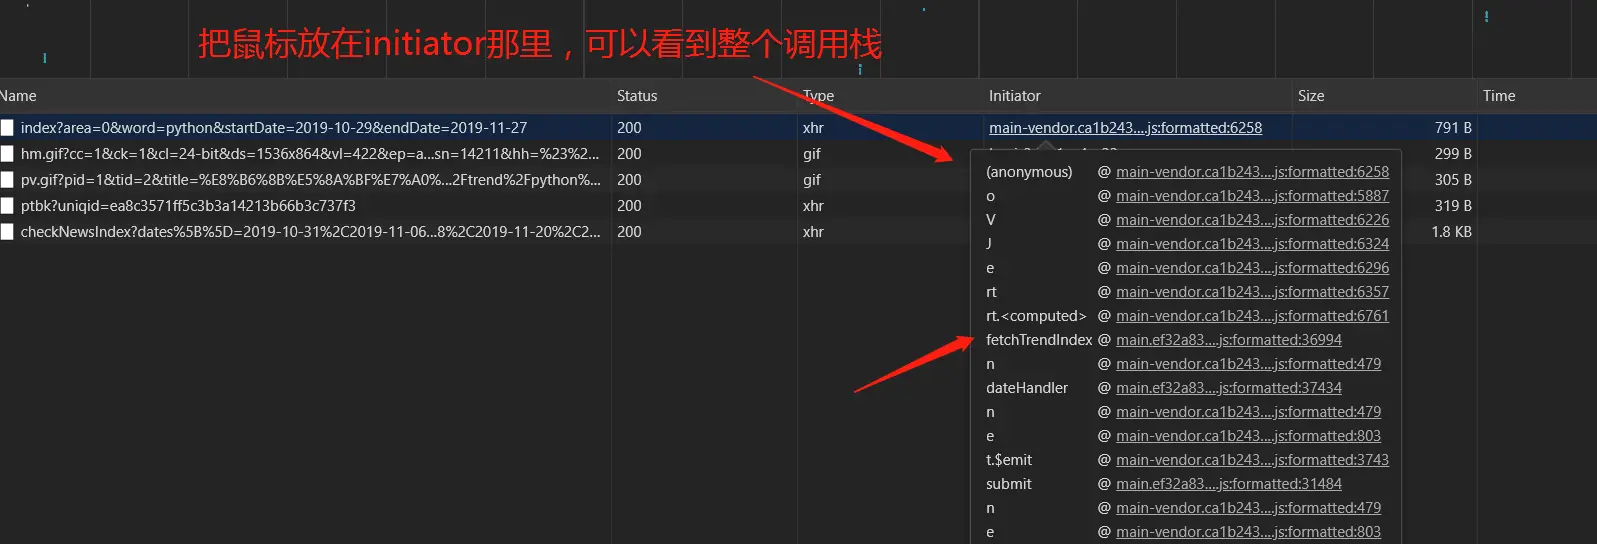Screen dimensions: 1597x544
Task: Open the formatted:6324 link beside function J
Action: pyautogui.click(x=1252, y=244)
